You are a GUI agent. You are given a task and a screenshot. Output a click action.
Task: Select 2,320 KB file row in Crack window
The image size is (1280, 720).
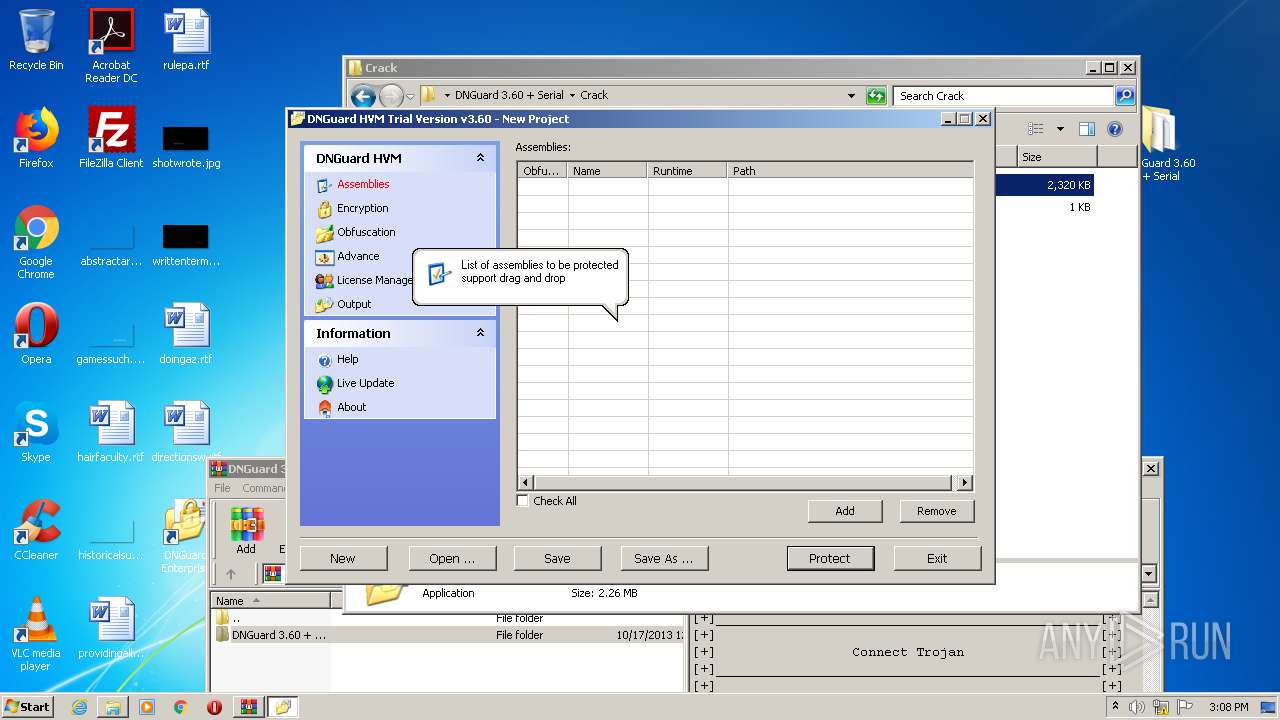point(1044,185)
